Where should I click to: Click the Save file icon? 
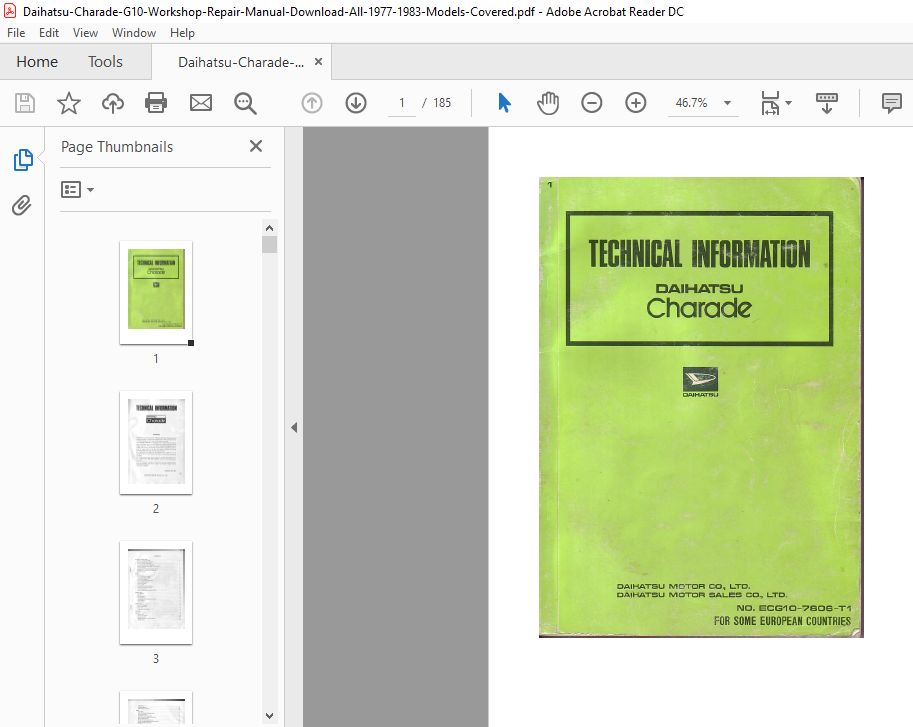click(x=24, y=103)
